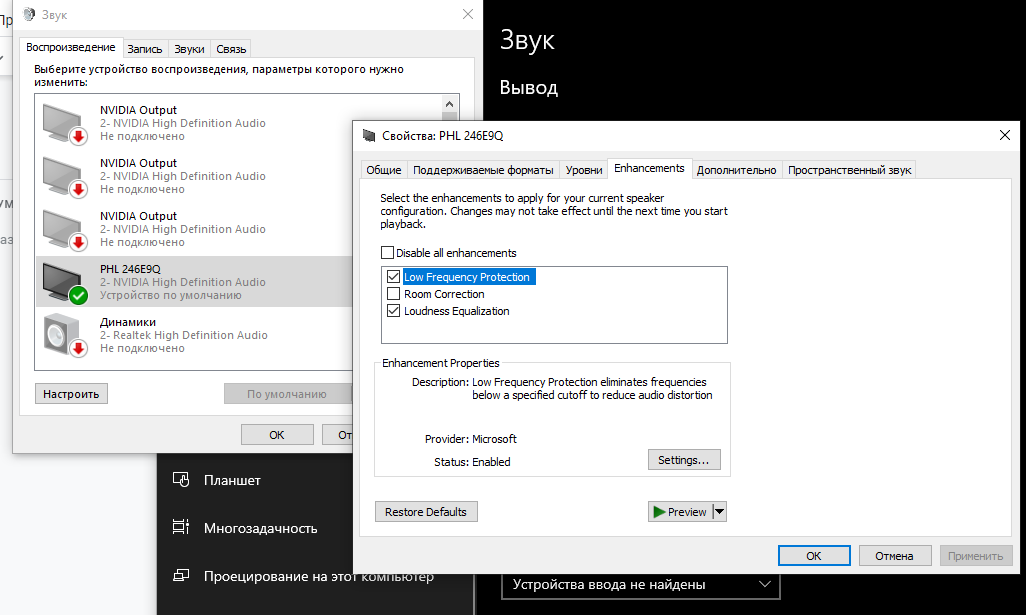Click the speaker icon in Звук title bar
The height and width of the screenshot is (615, 1026).
29,14
